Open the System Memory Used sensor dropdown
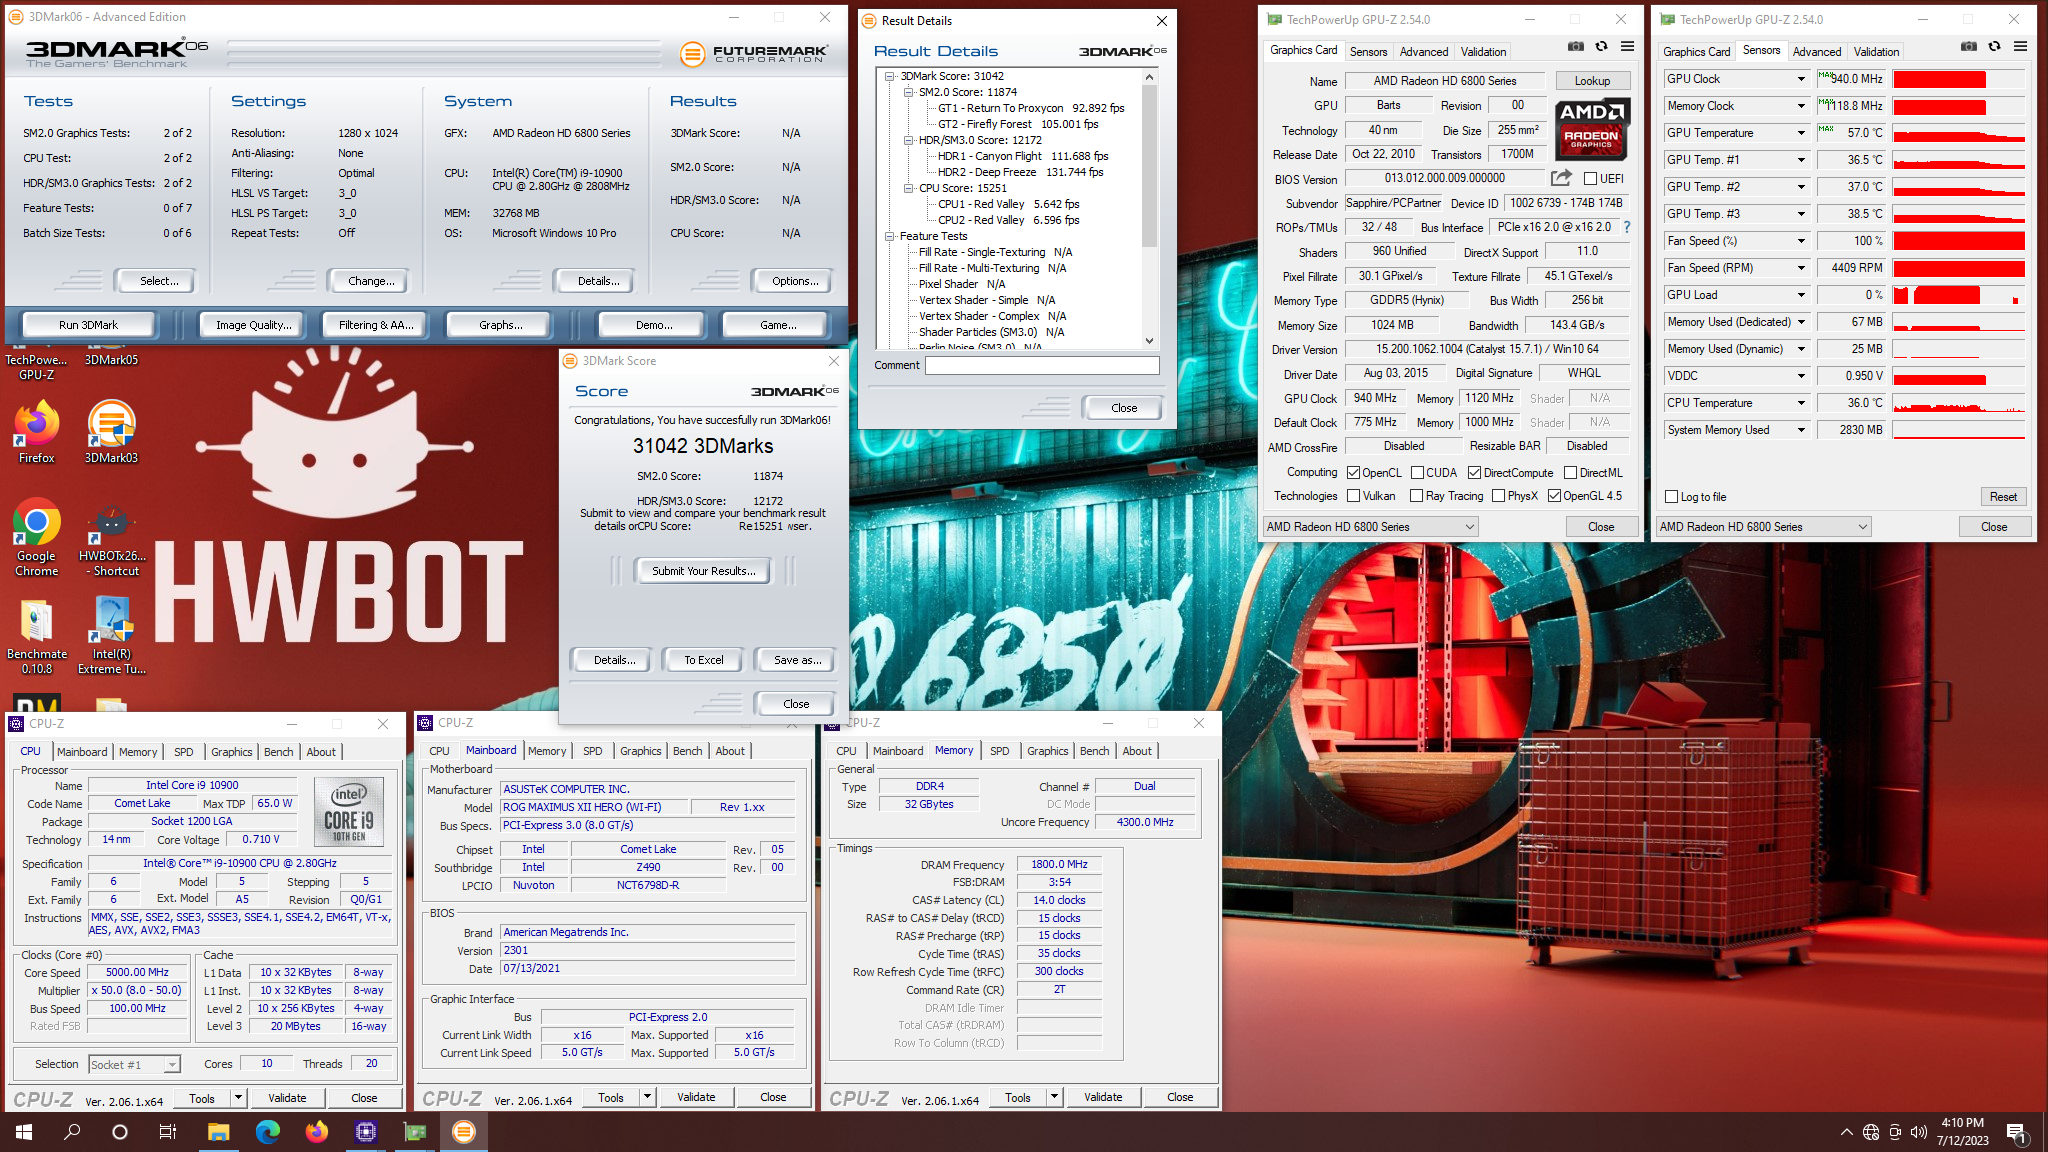The image size is (2048, 1152). tap(1801, 430)
